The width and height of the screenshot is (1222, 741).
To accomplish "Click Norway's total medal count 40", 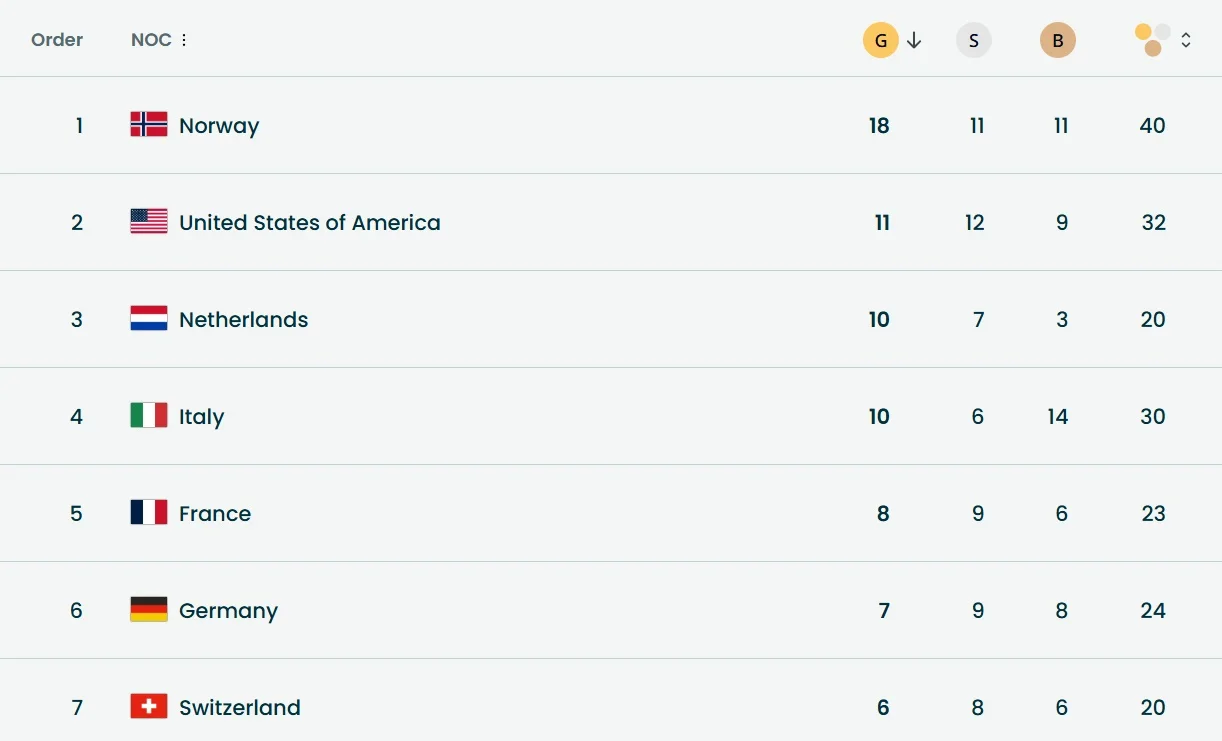I will pos(1152,126).
